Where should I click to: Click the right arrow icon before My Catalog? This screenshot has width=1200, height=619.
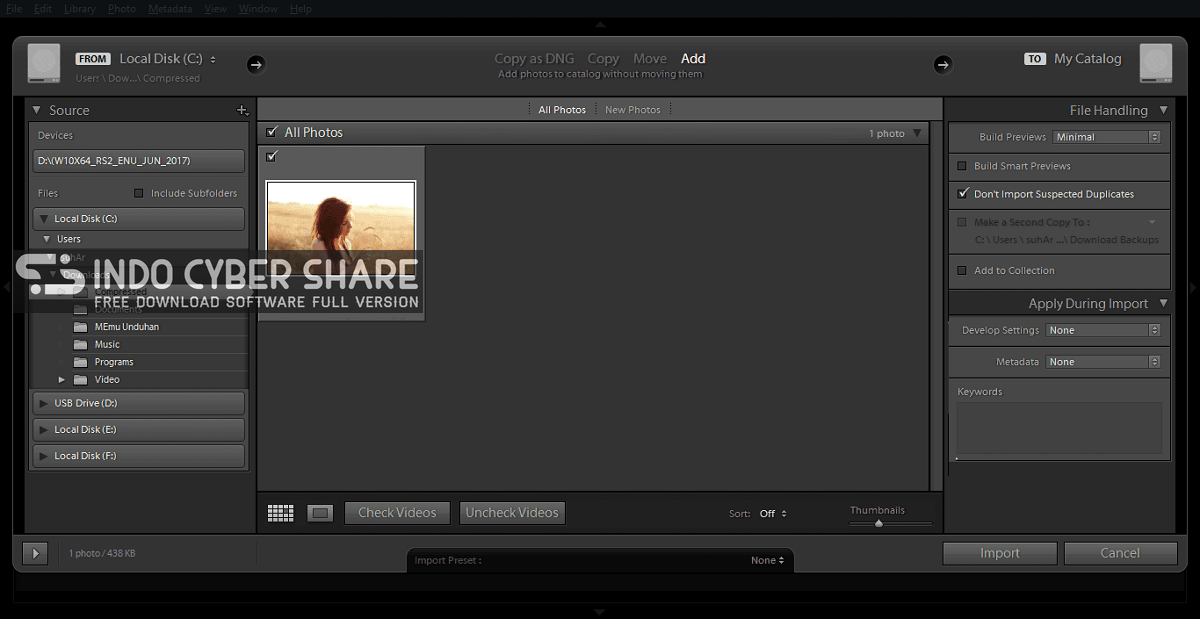coord(943,64)
